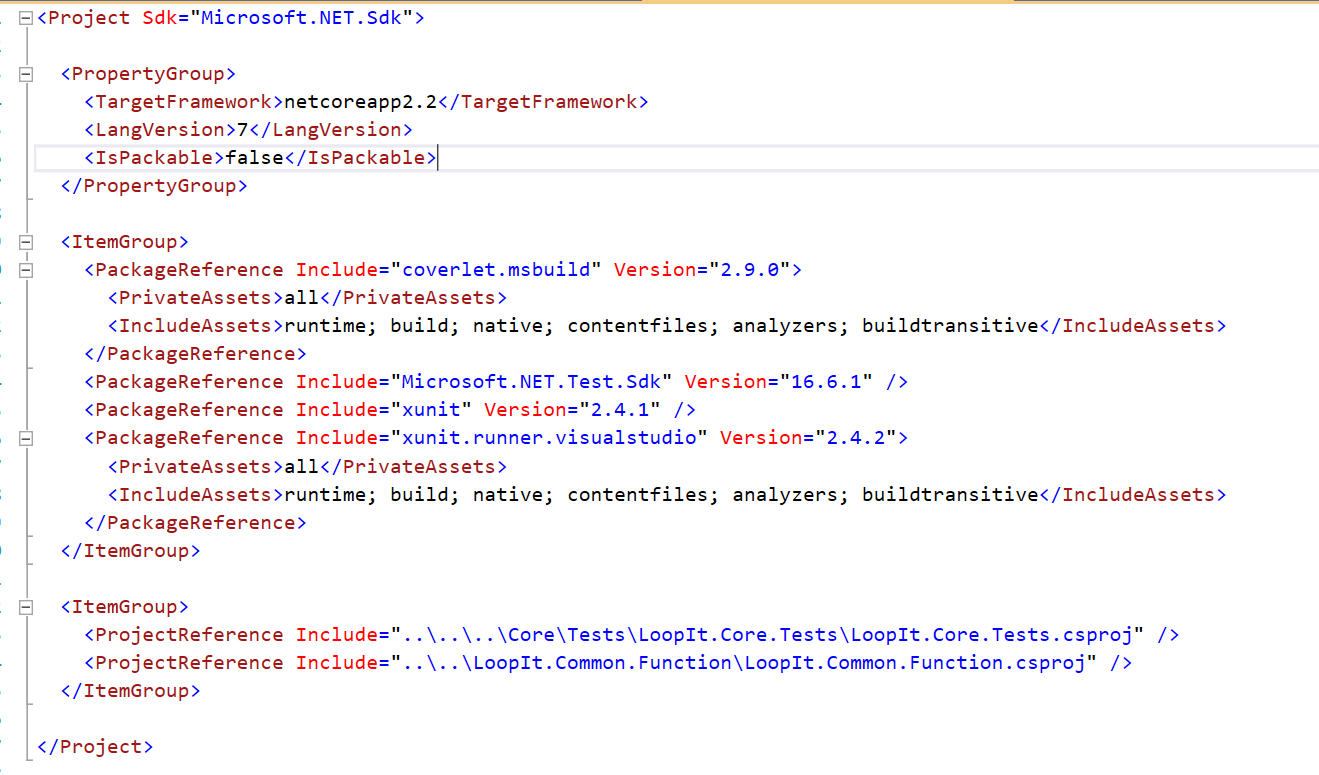Collapse the ItemGroup containing ProjectReferences

click(25, 606)
